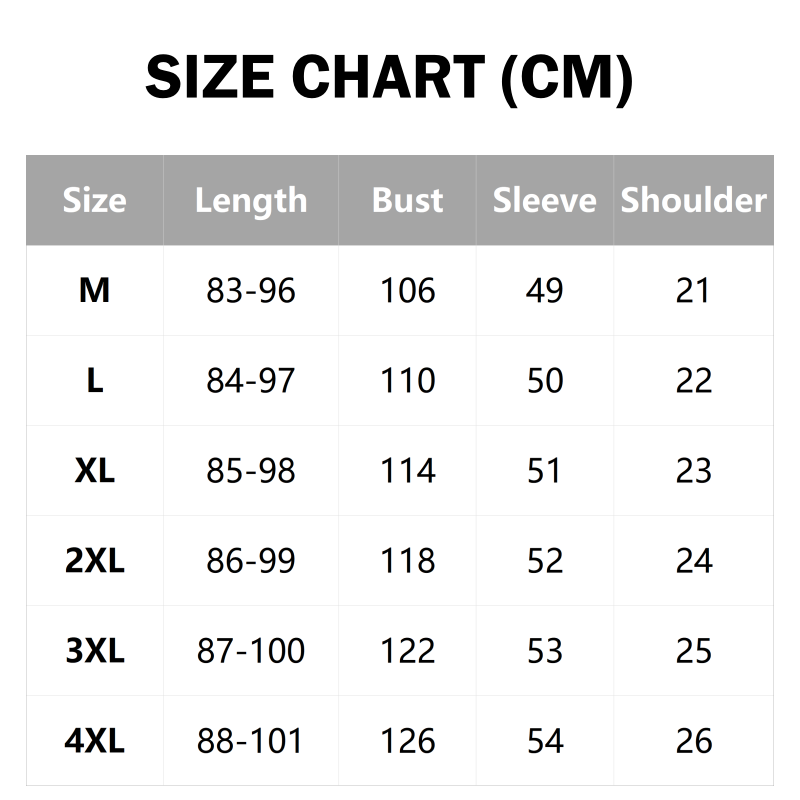
Task: Click the M size row label
Action: (94, 290)
